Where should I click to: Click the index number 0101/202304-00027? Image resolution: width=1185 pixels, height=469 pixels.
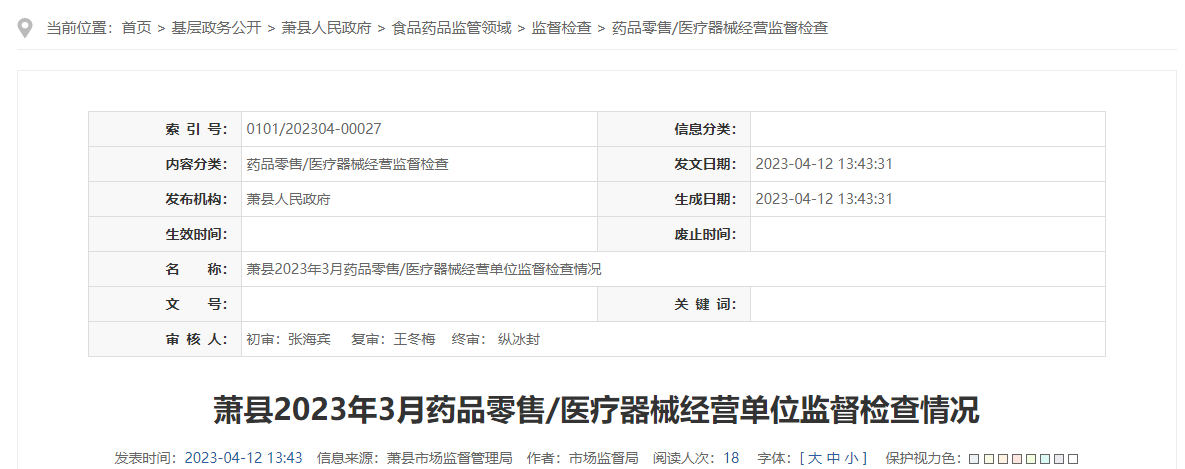click(x=313, y=129)
